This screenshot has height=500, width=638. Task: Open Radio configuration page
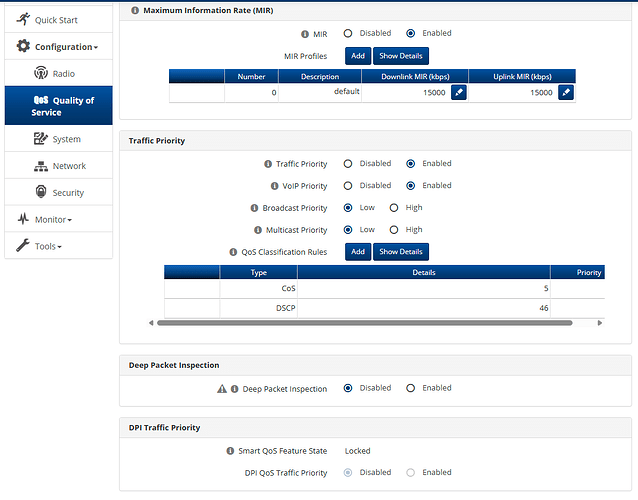[x=59, y=73]
